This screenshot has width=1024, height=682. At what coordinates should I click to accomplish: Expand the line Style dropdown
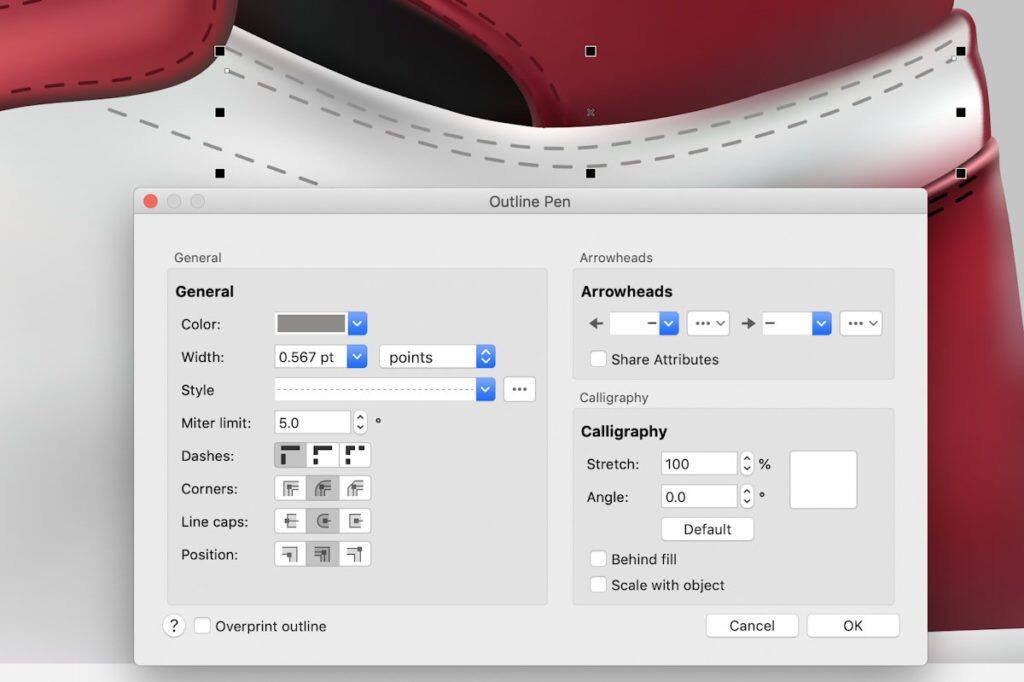pos(485,390)
